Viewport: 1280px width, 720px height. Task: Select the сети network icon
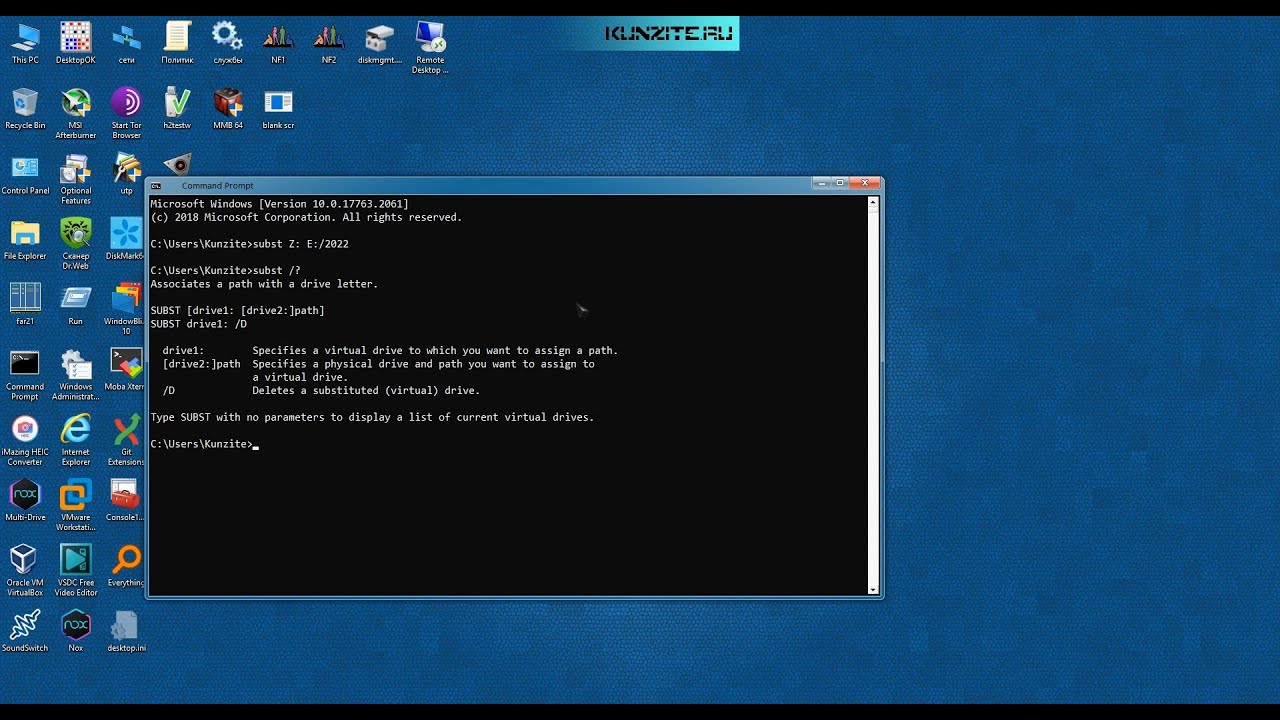127,44
